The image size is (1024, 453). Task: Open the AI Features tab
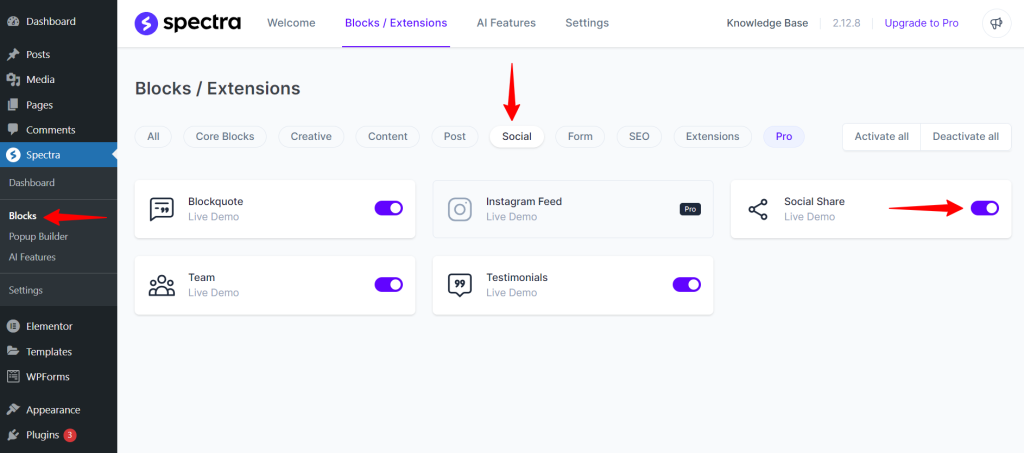click(505, 23)
